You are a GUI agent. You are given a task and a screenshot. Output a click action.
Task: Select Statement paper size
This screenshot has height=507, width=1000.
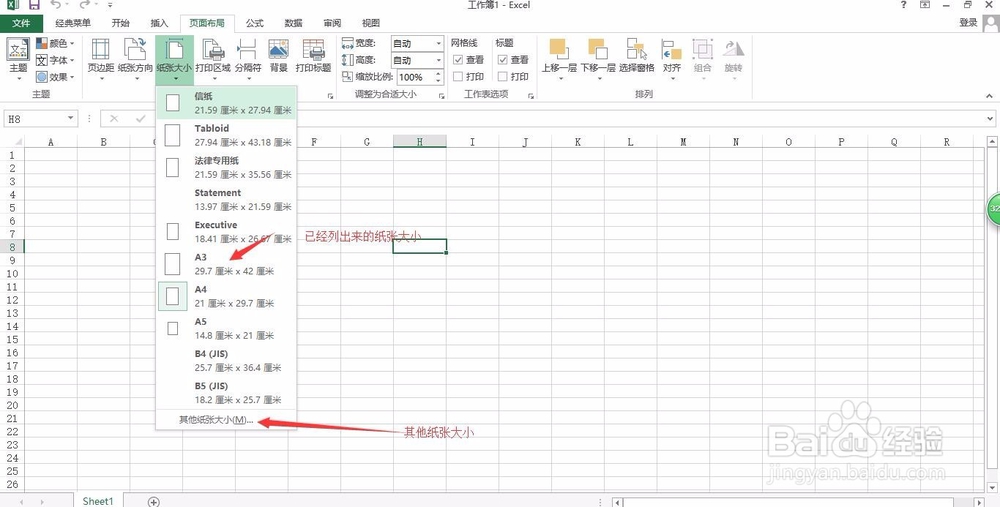pyautogui.click(x=226, y=200)
